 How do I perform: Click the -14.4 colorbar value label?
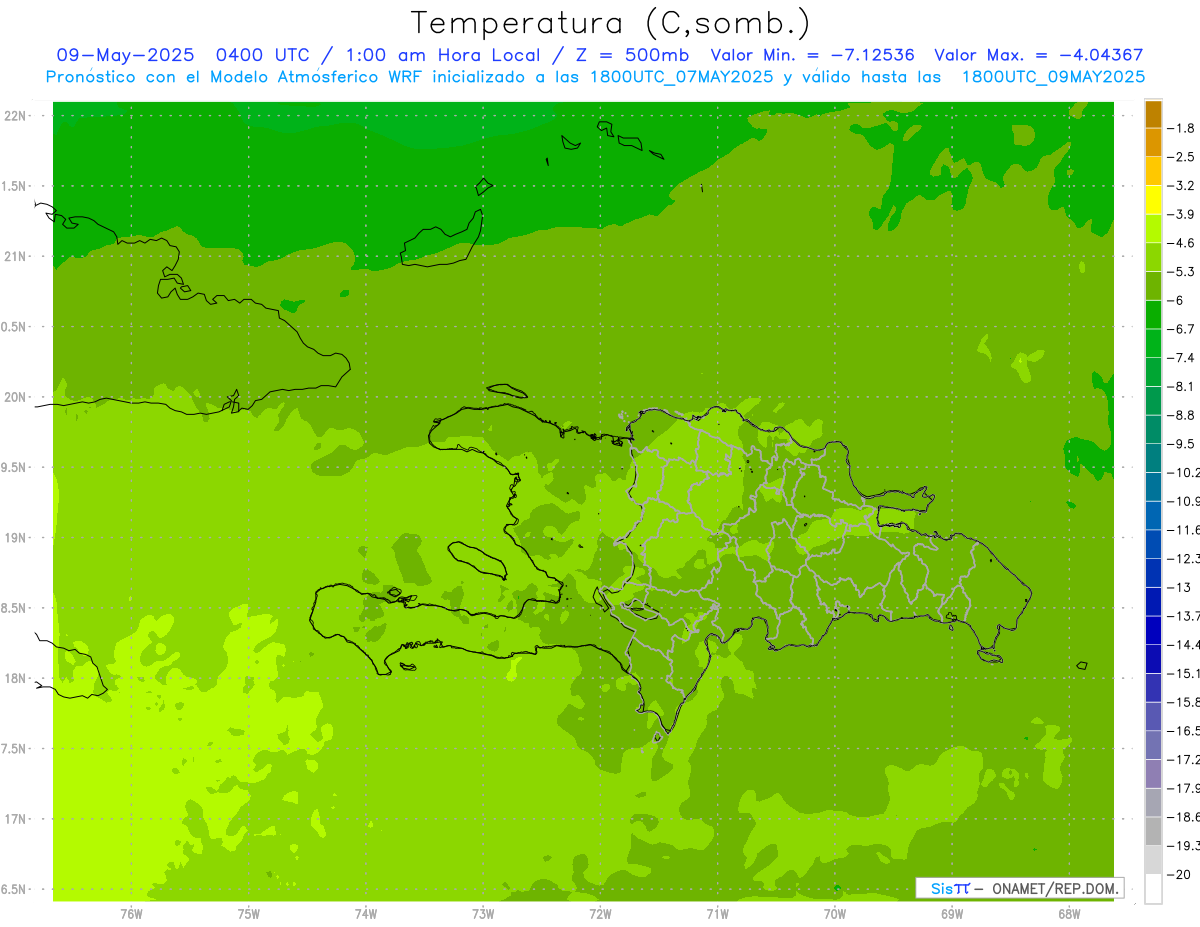pos(1184,644)
